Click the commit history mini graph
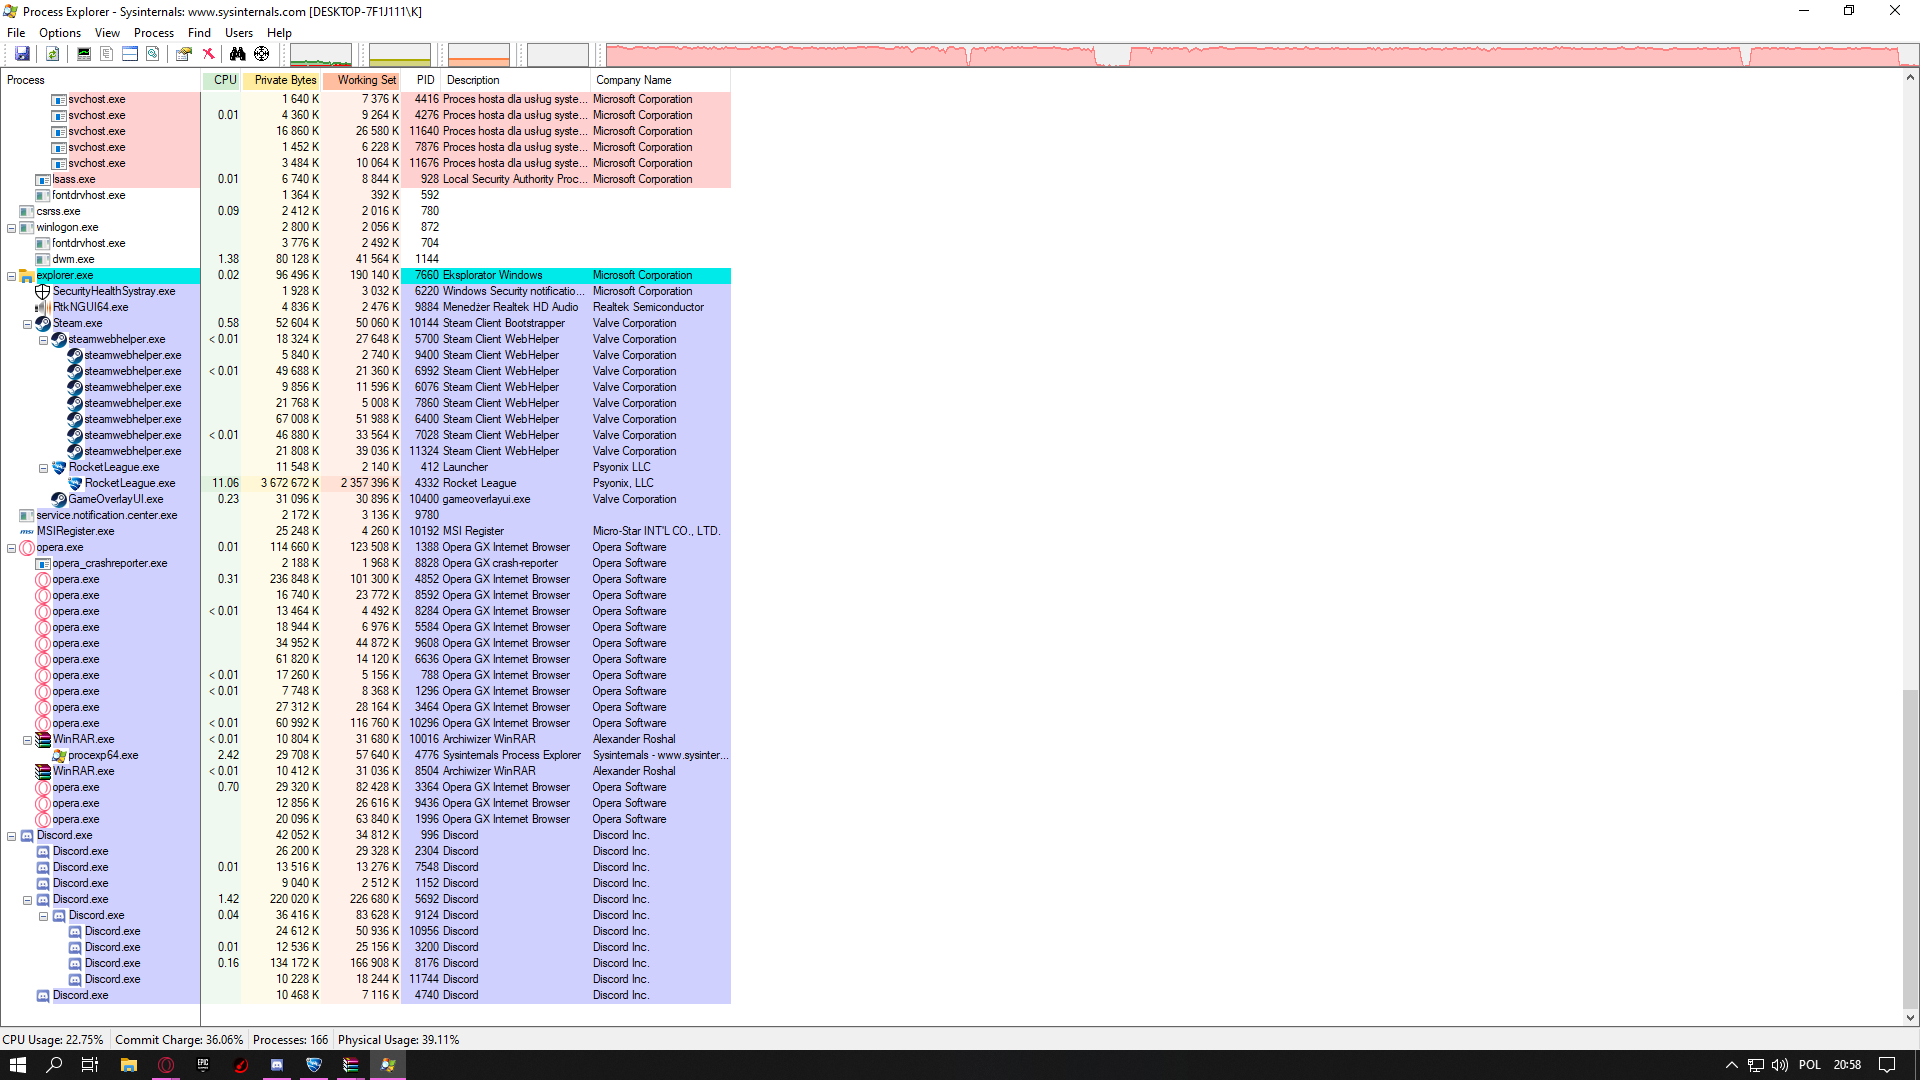Screen dimensions: 1920x1080 pyautogui.click(x=400, y=55)
